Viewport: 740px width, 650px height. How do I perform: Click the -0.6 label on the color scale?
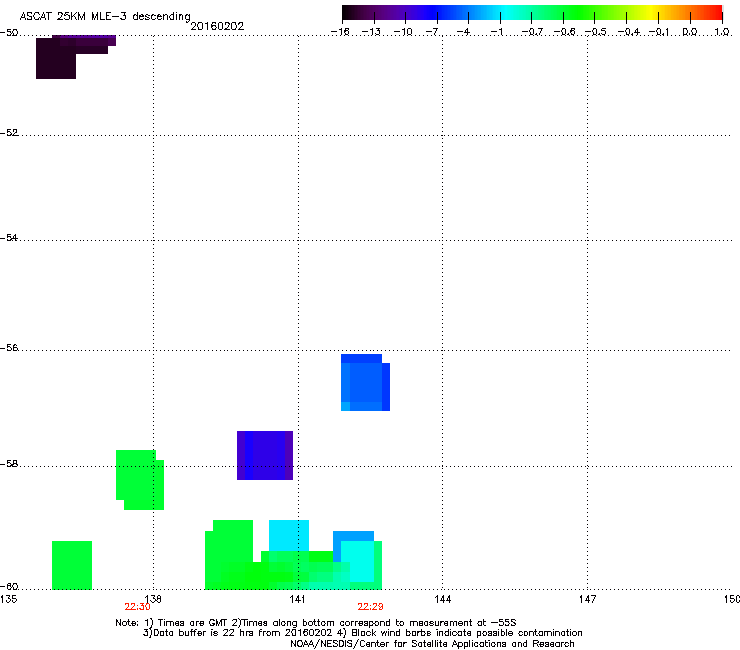pos(564,32)
